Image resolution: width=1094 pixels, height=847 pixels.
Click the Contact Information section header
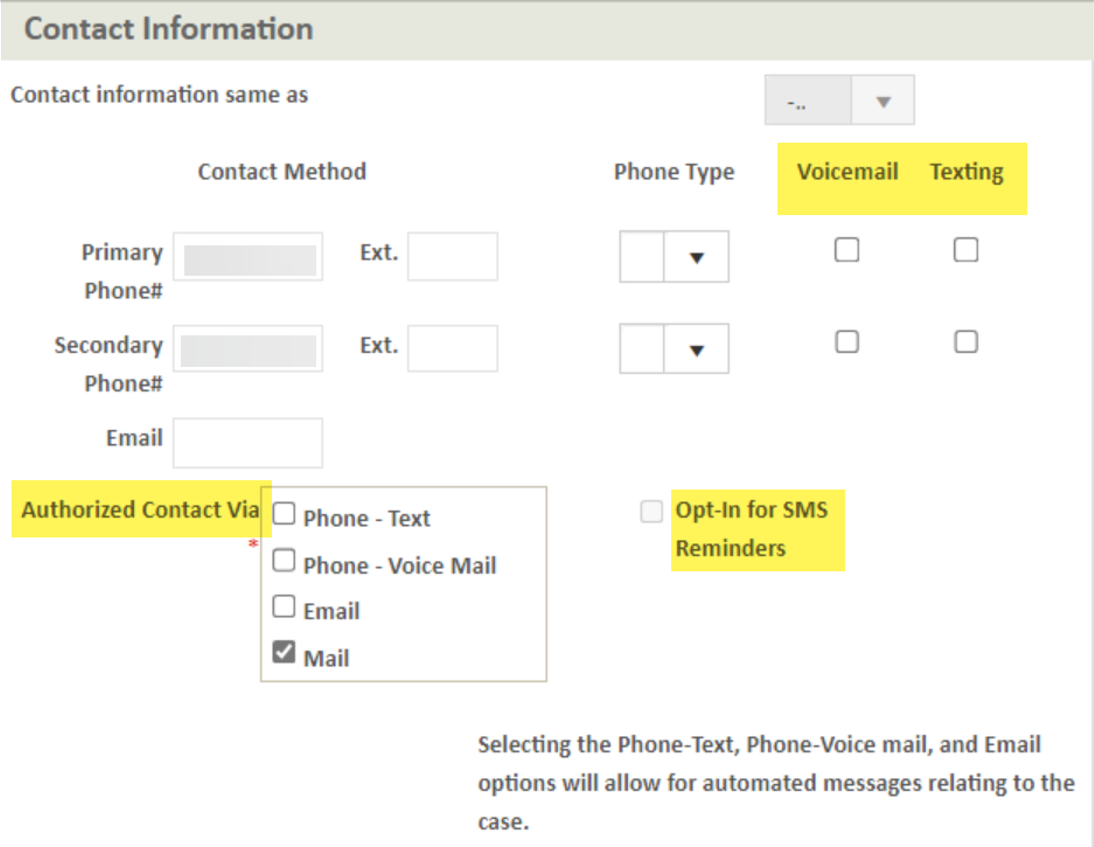tap(166, 29)
